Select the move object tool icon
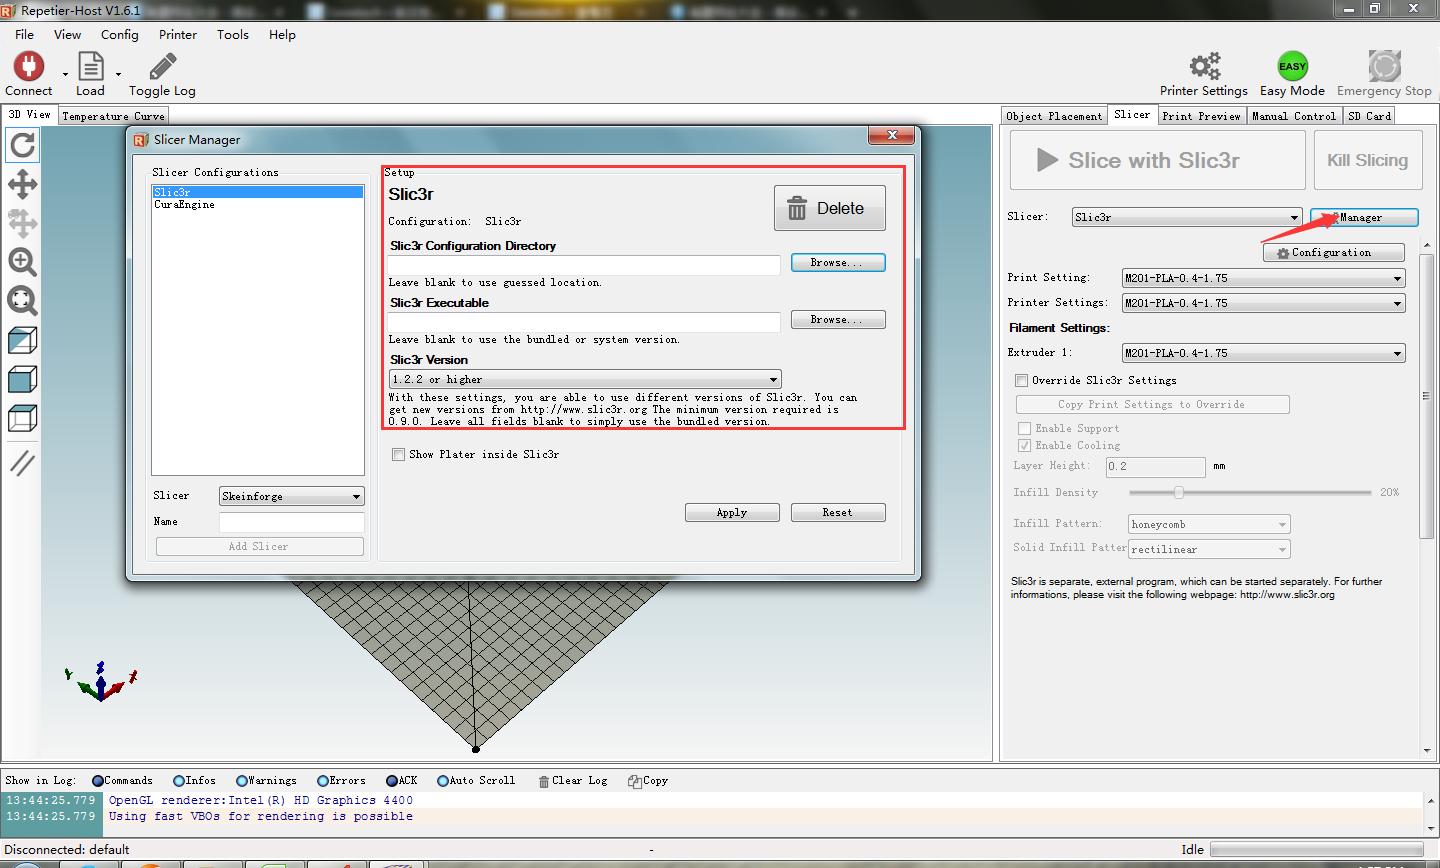Image resolution: width=1440 pixels, height=868 pixels. (22, 222)
